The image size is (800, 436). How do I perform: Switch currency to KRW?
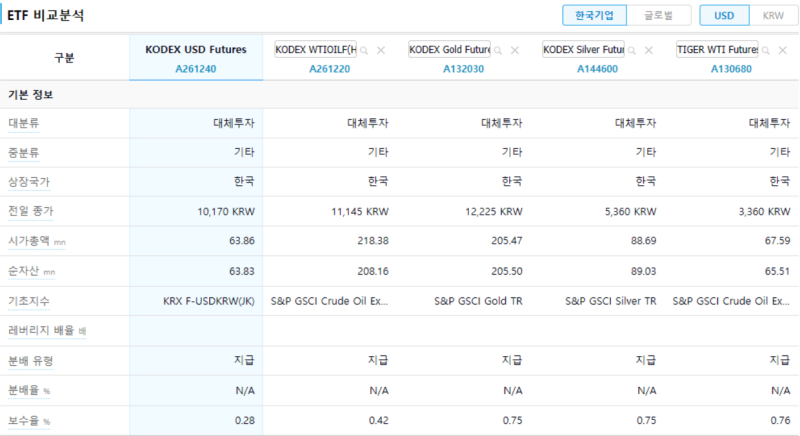click(x=773, y=15)
